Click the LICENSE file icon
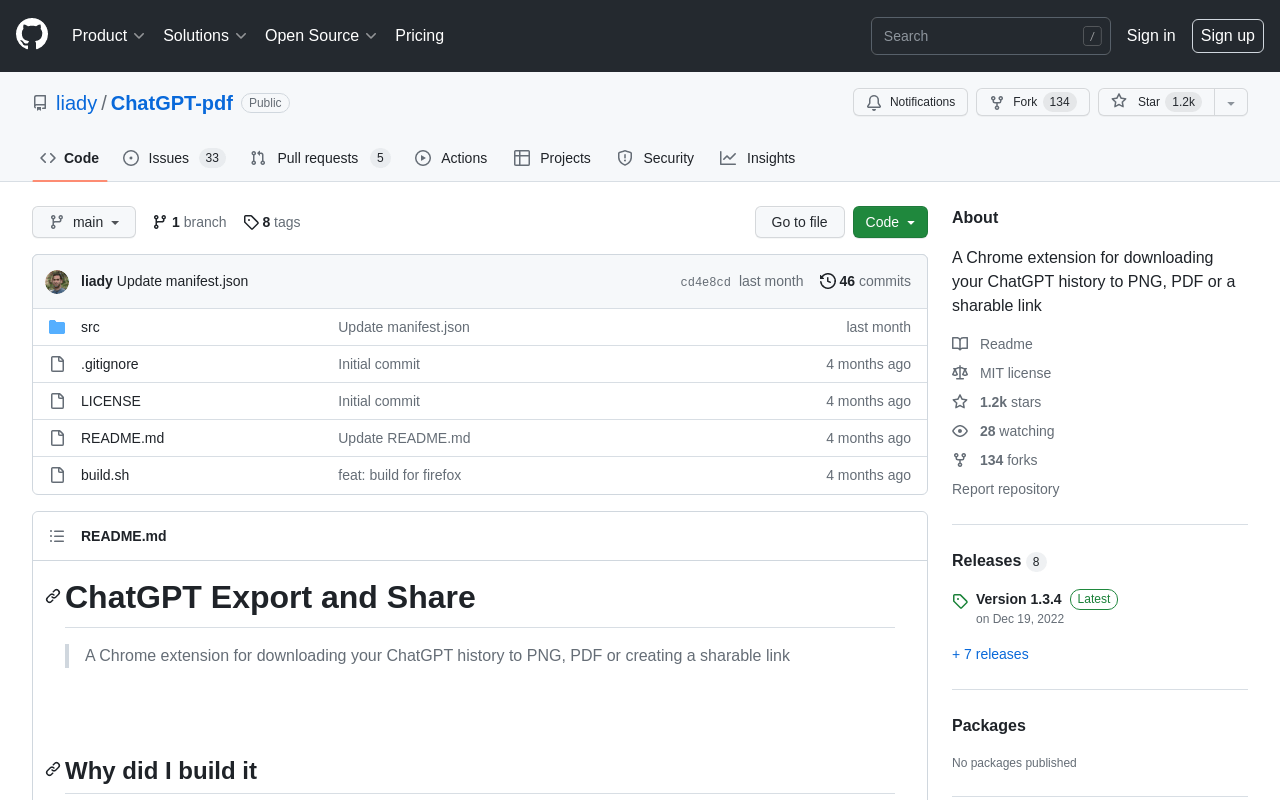Screen dimensions: 1280x800 [x=57, y=401]
